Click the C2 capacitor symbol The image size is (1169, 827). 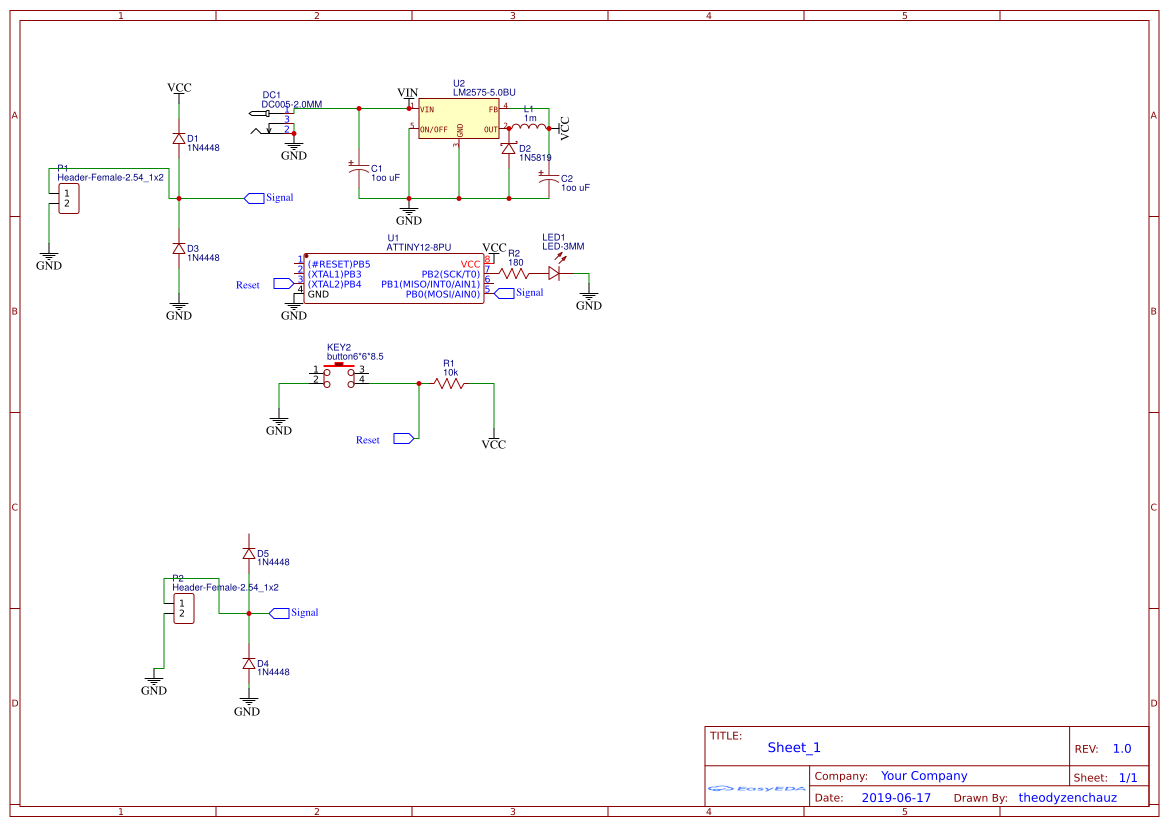coord(549,179)
